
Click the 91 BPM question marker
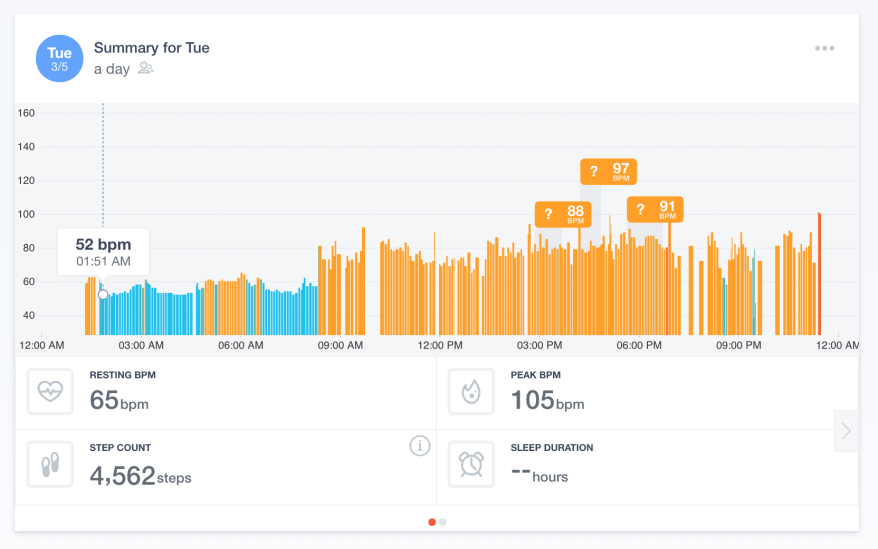point(655,209)
